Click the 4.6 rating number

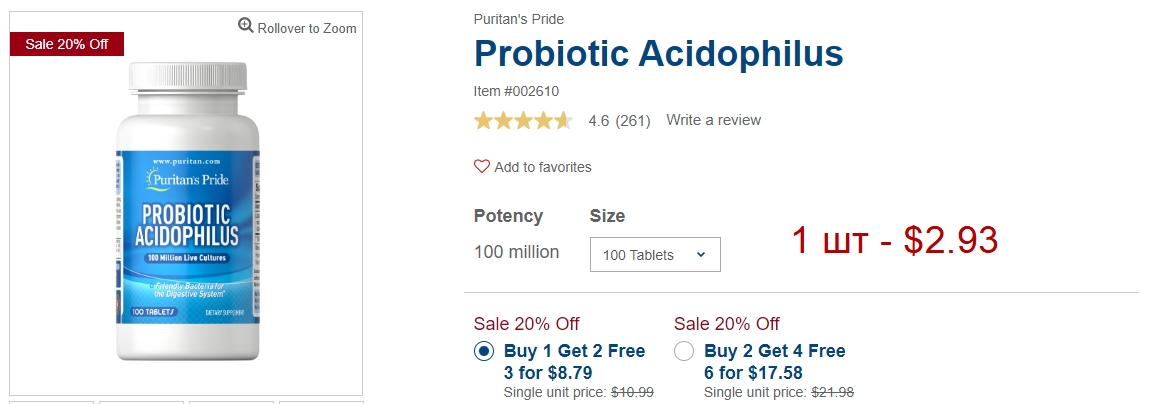click(599, 121)
